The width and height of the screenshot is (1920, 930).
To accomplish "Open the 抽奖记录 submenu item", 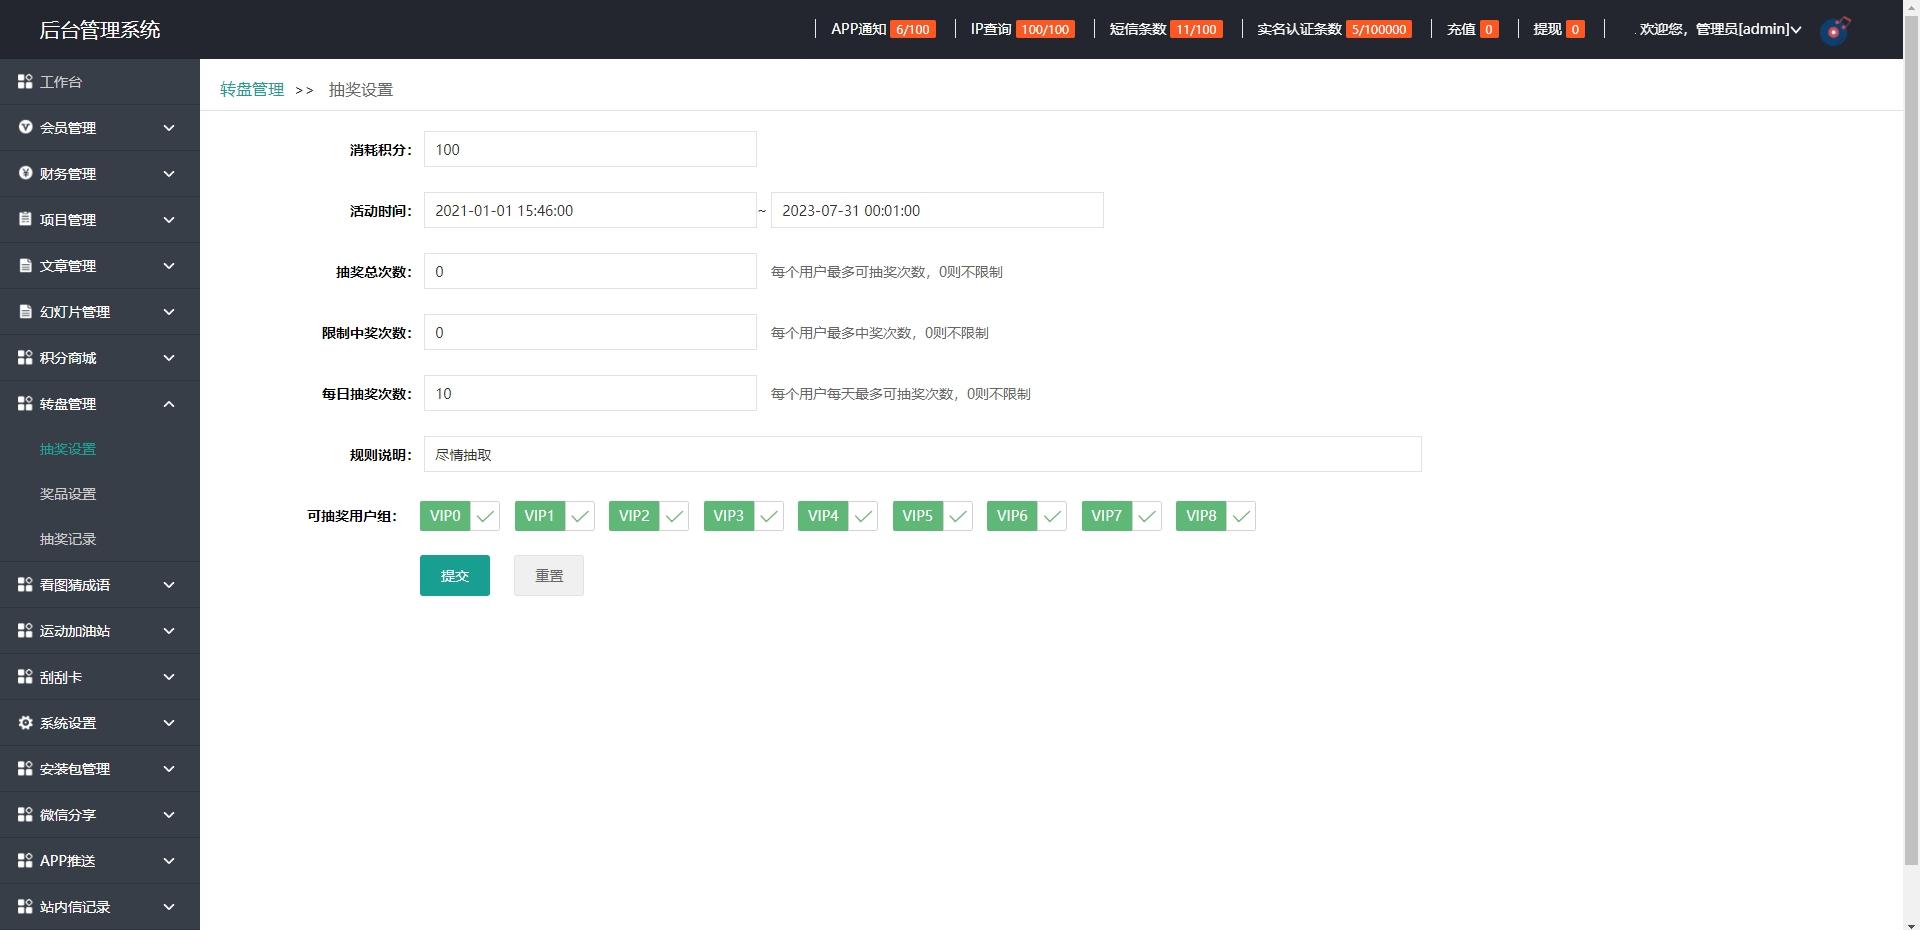I will (68, 539).
